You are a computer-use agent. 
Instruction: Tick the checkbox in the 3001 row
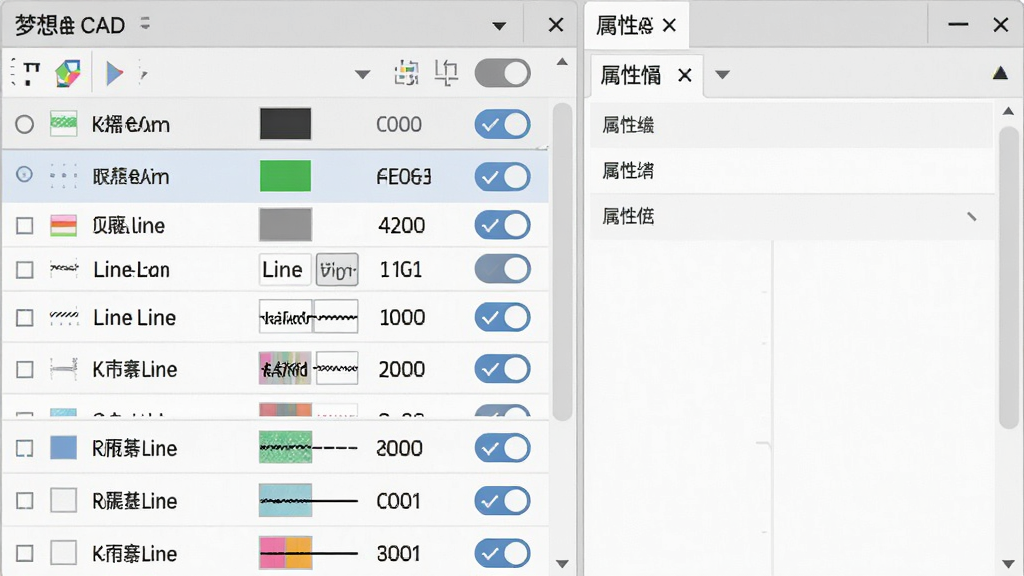pos(24,553)
